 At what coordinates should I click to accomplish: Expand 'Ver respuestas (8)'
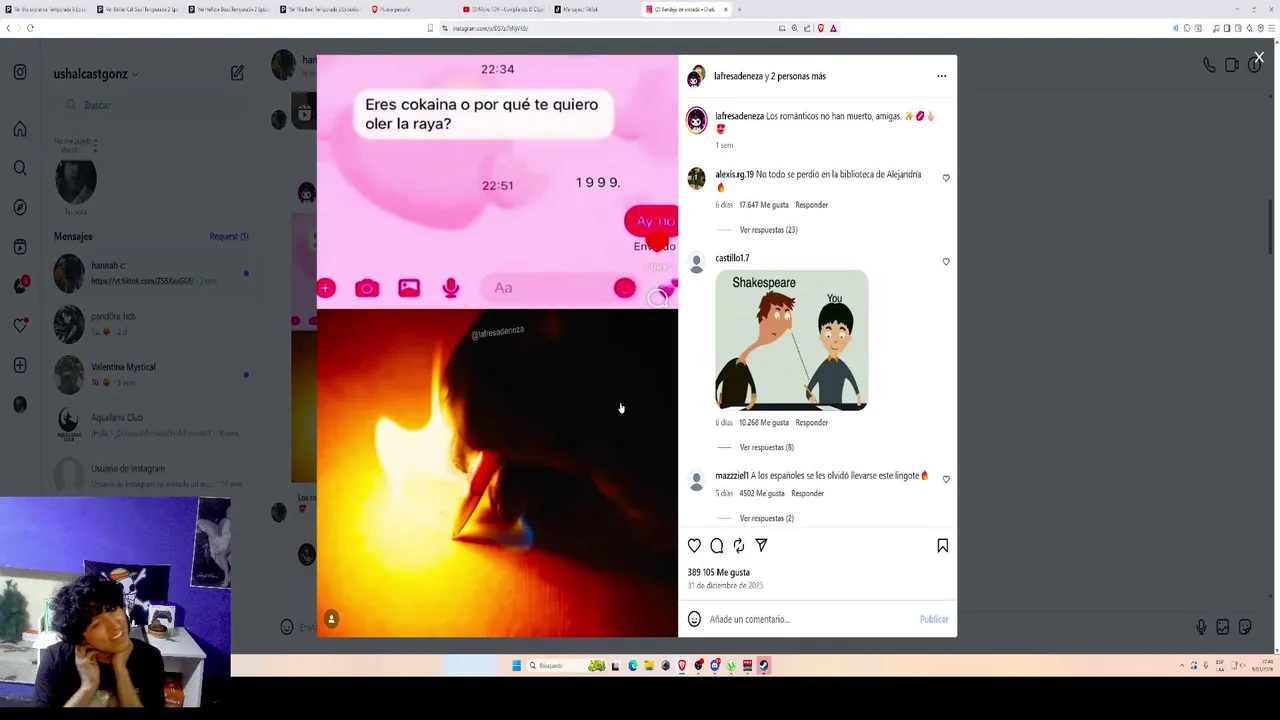[x=767, y=447]
